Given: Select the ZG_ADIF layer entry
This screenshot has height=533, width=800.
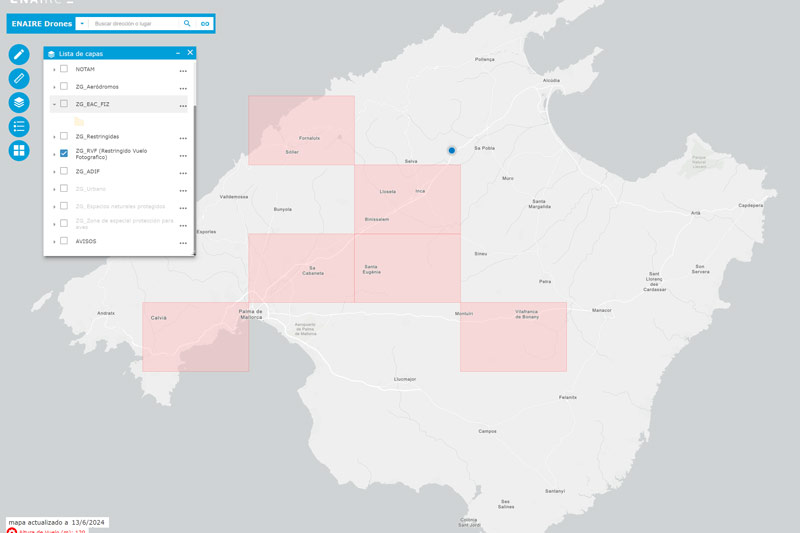Looking at the screenshot, I should (x=88, y=171).
